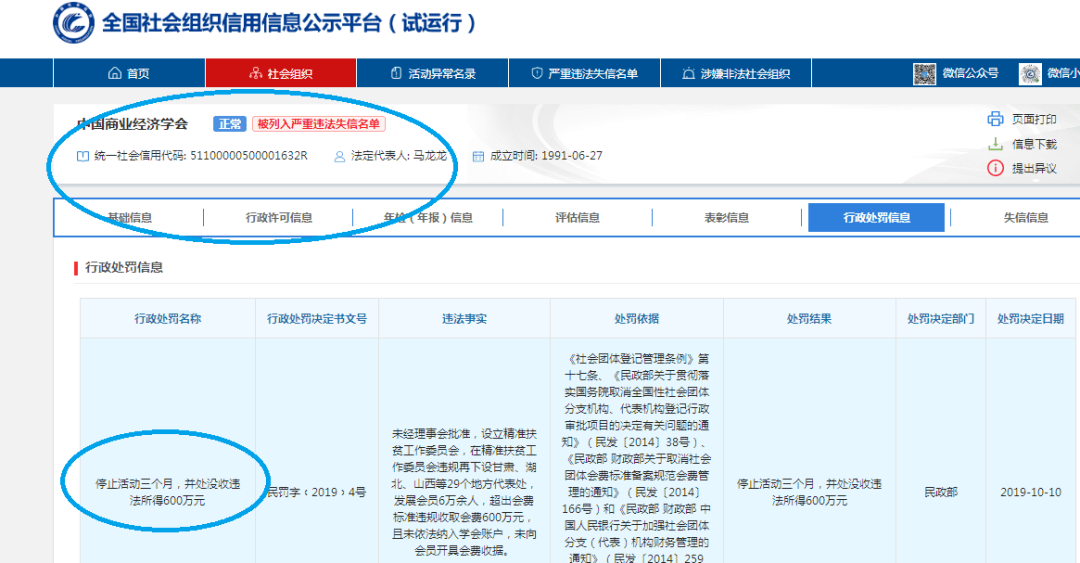
Task: Click the 行政处罚名称 cell 停止活动三个月
Action: pos(167,492)
